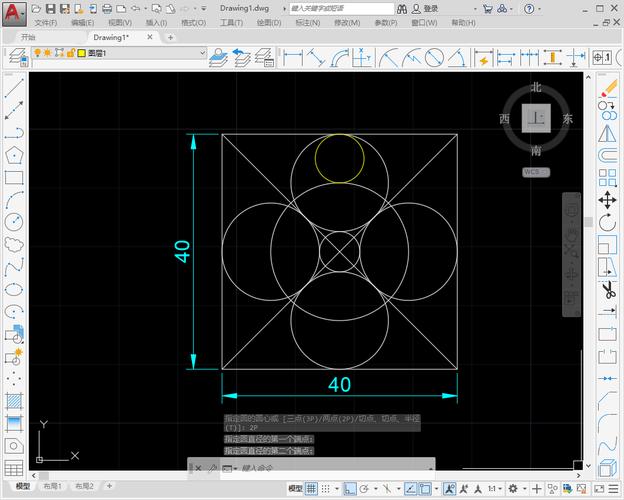The width and height of the screenshot is (624, 500).
Task: Click the 登录 sign-in button
Action: [430, 8]
